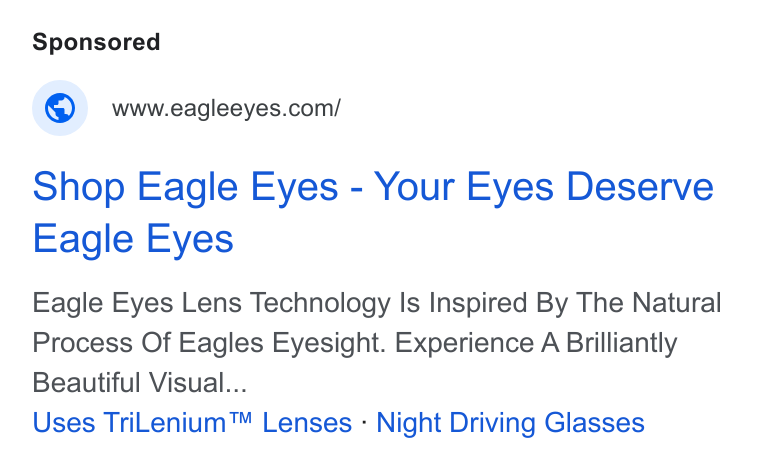The image size is (760, 466).
Task: Click the bold Sponsored heading text
Action: [x=96, y=42]
